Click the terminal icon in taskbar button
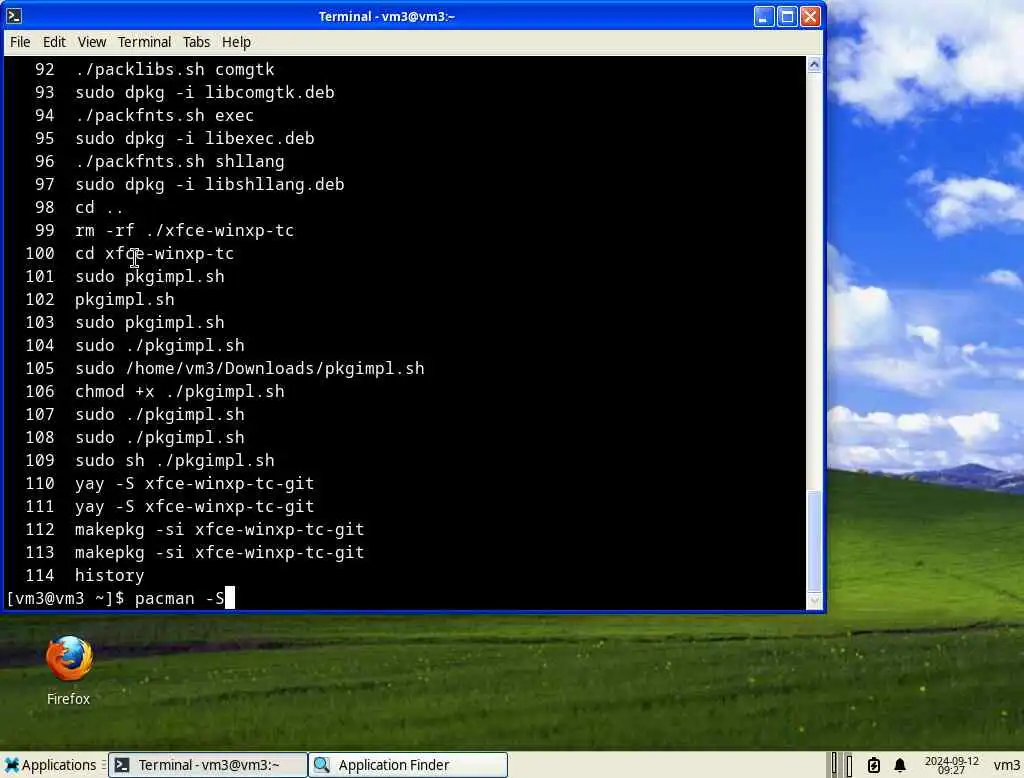 [121, 765]
